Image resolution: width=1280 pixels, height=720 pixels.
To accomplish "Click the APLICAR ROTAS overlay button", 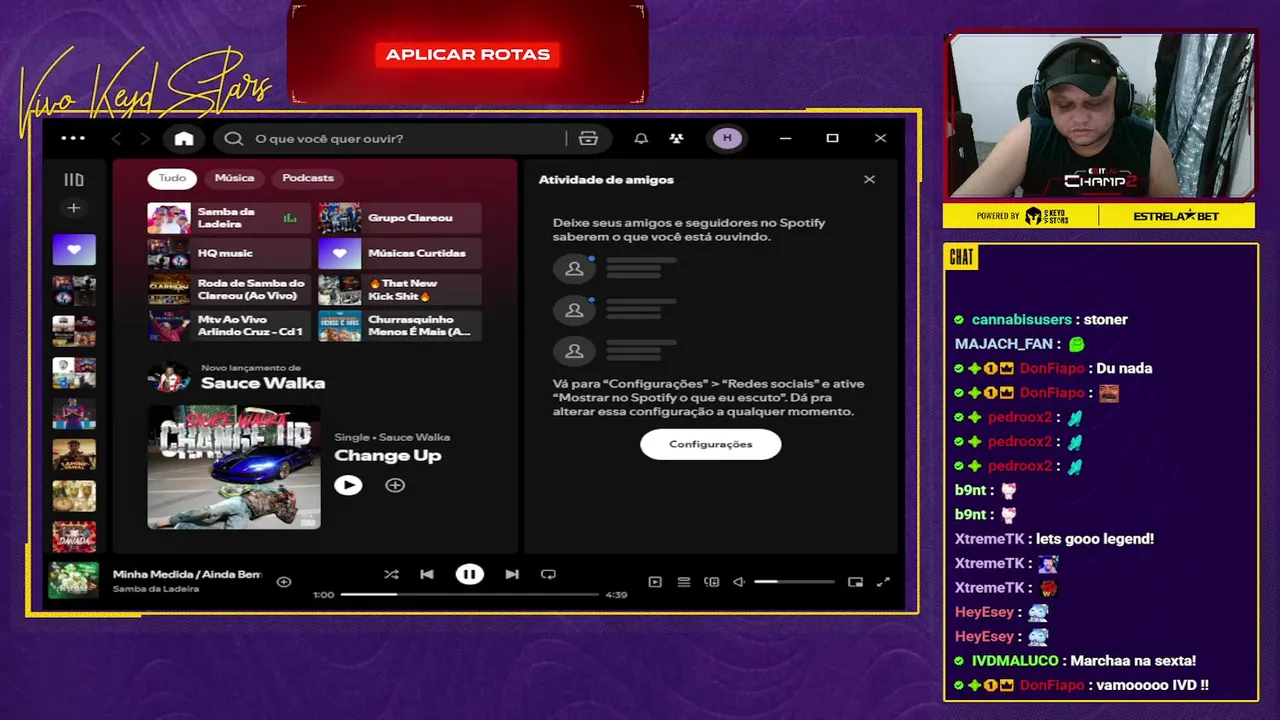I will [468, 55].
